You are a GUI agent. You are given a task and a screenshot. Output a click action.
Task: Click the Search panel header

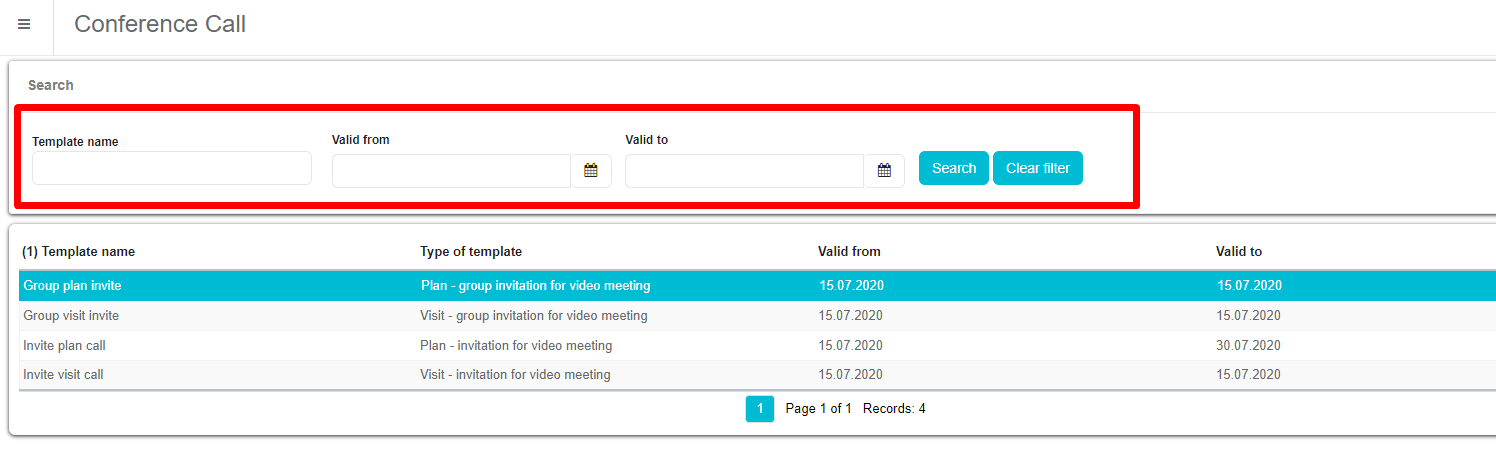pos(51,86)
